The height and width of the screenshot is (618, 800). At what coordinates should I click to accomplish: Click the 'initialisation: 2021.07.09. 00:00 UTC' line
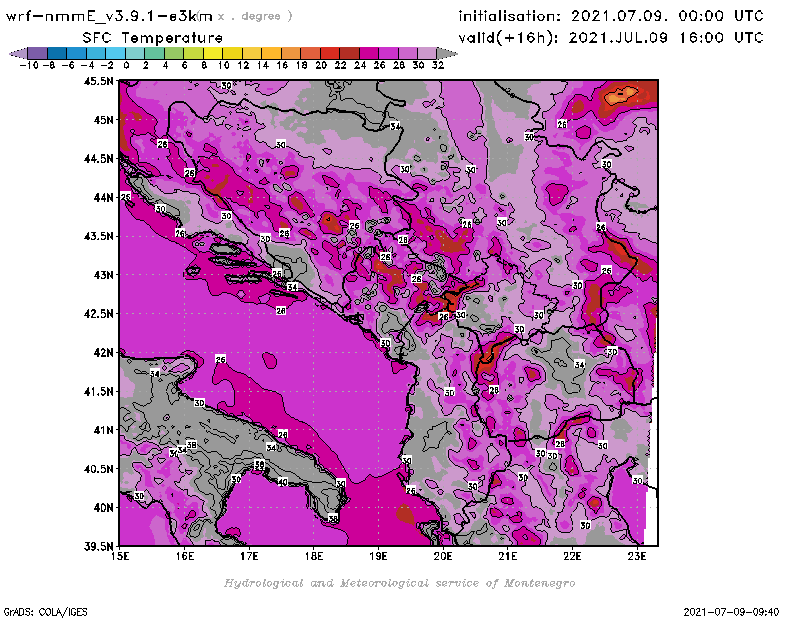coord(611,16)
